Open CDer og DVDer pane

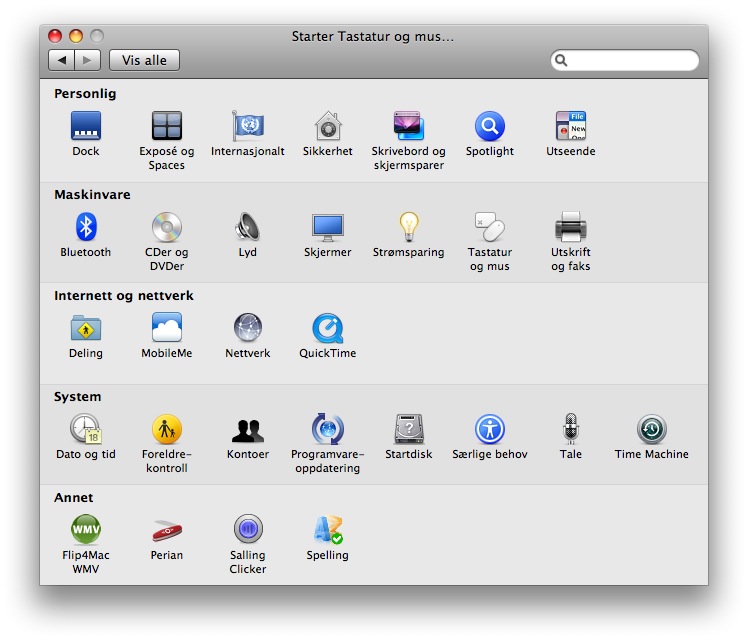coord(166,227)
